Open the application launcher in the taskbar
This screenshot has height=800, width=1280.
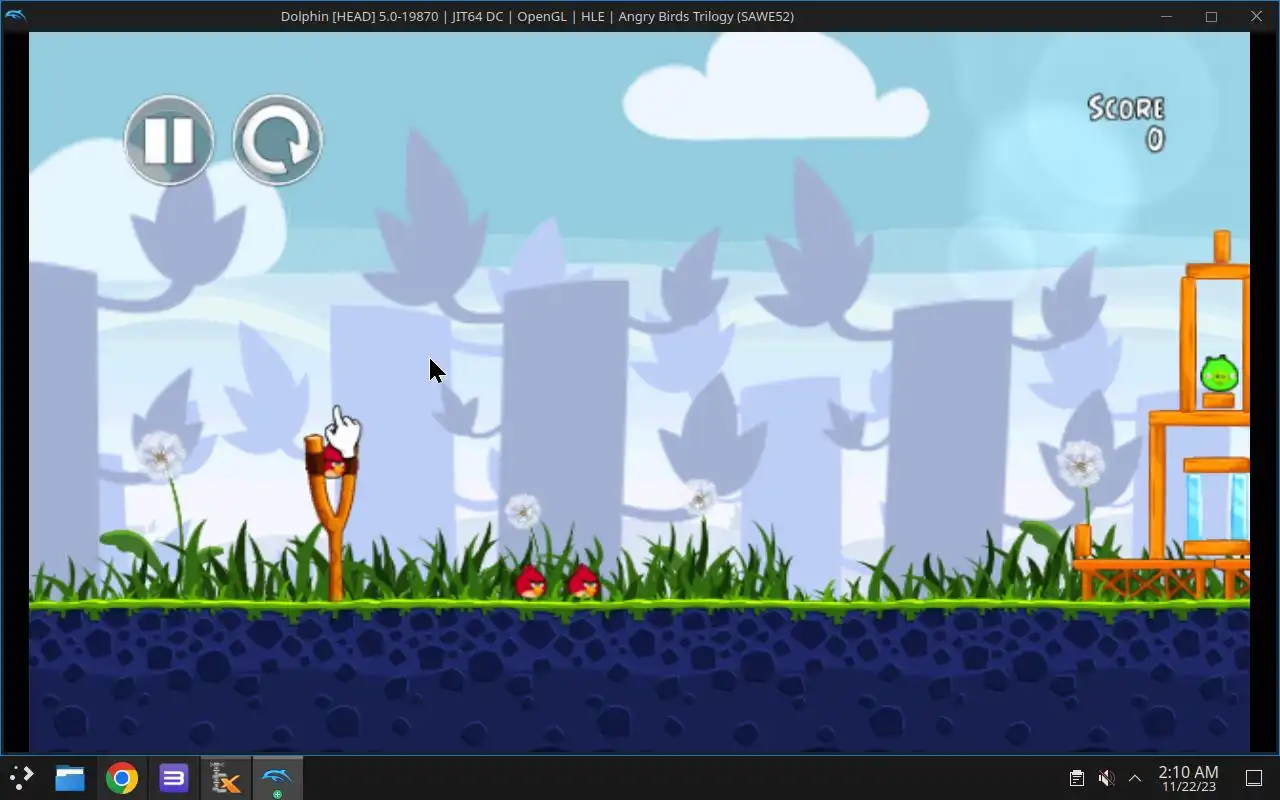pos(21,778)
